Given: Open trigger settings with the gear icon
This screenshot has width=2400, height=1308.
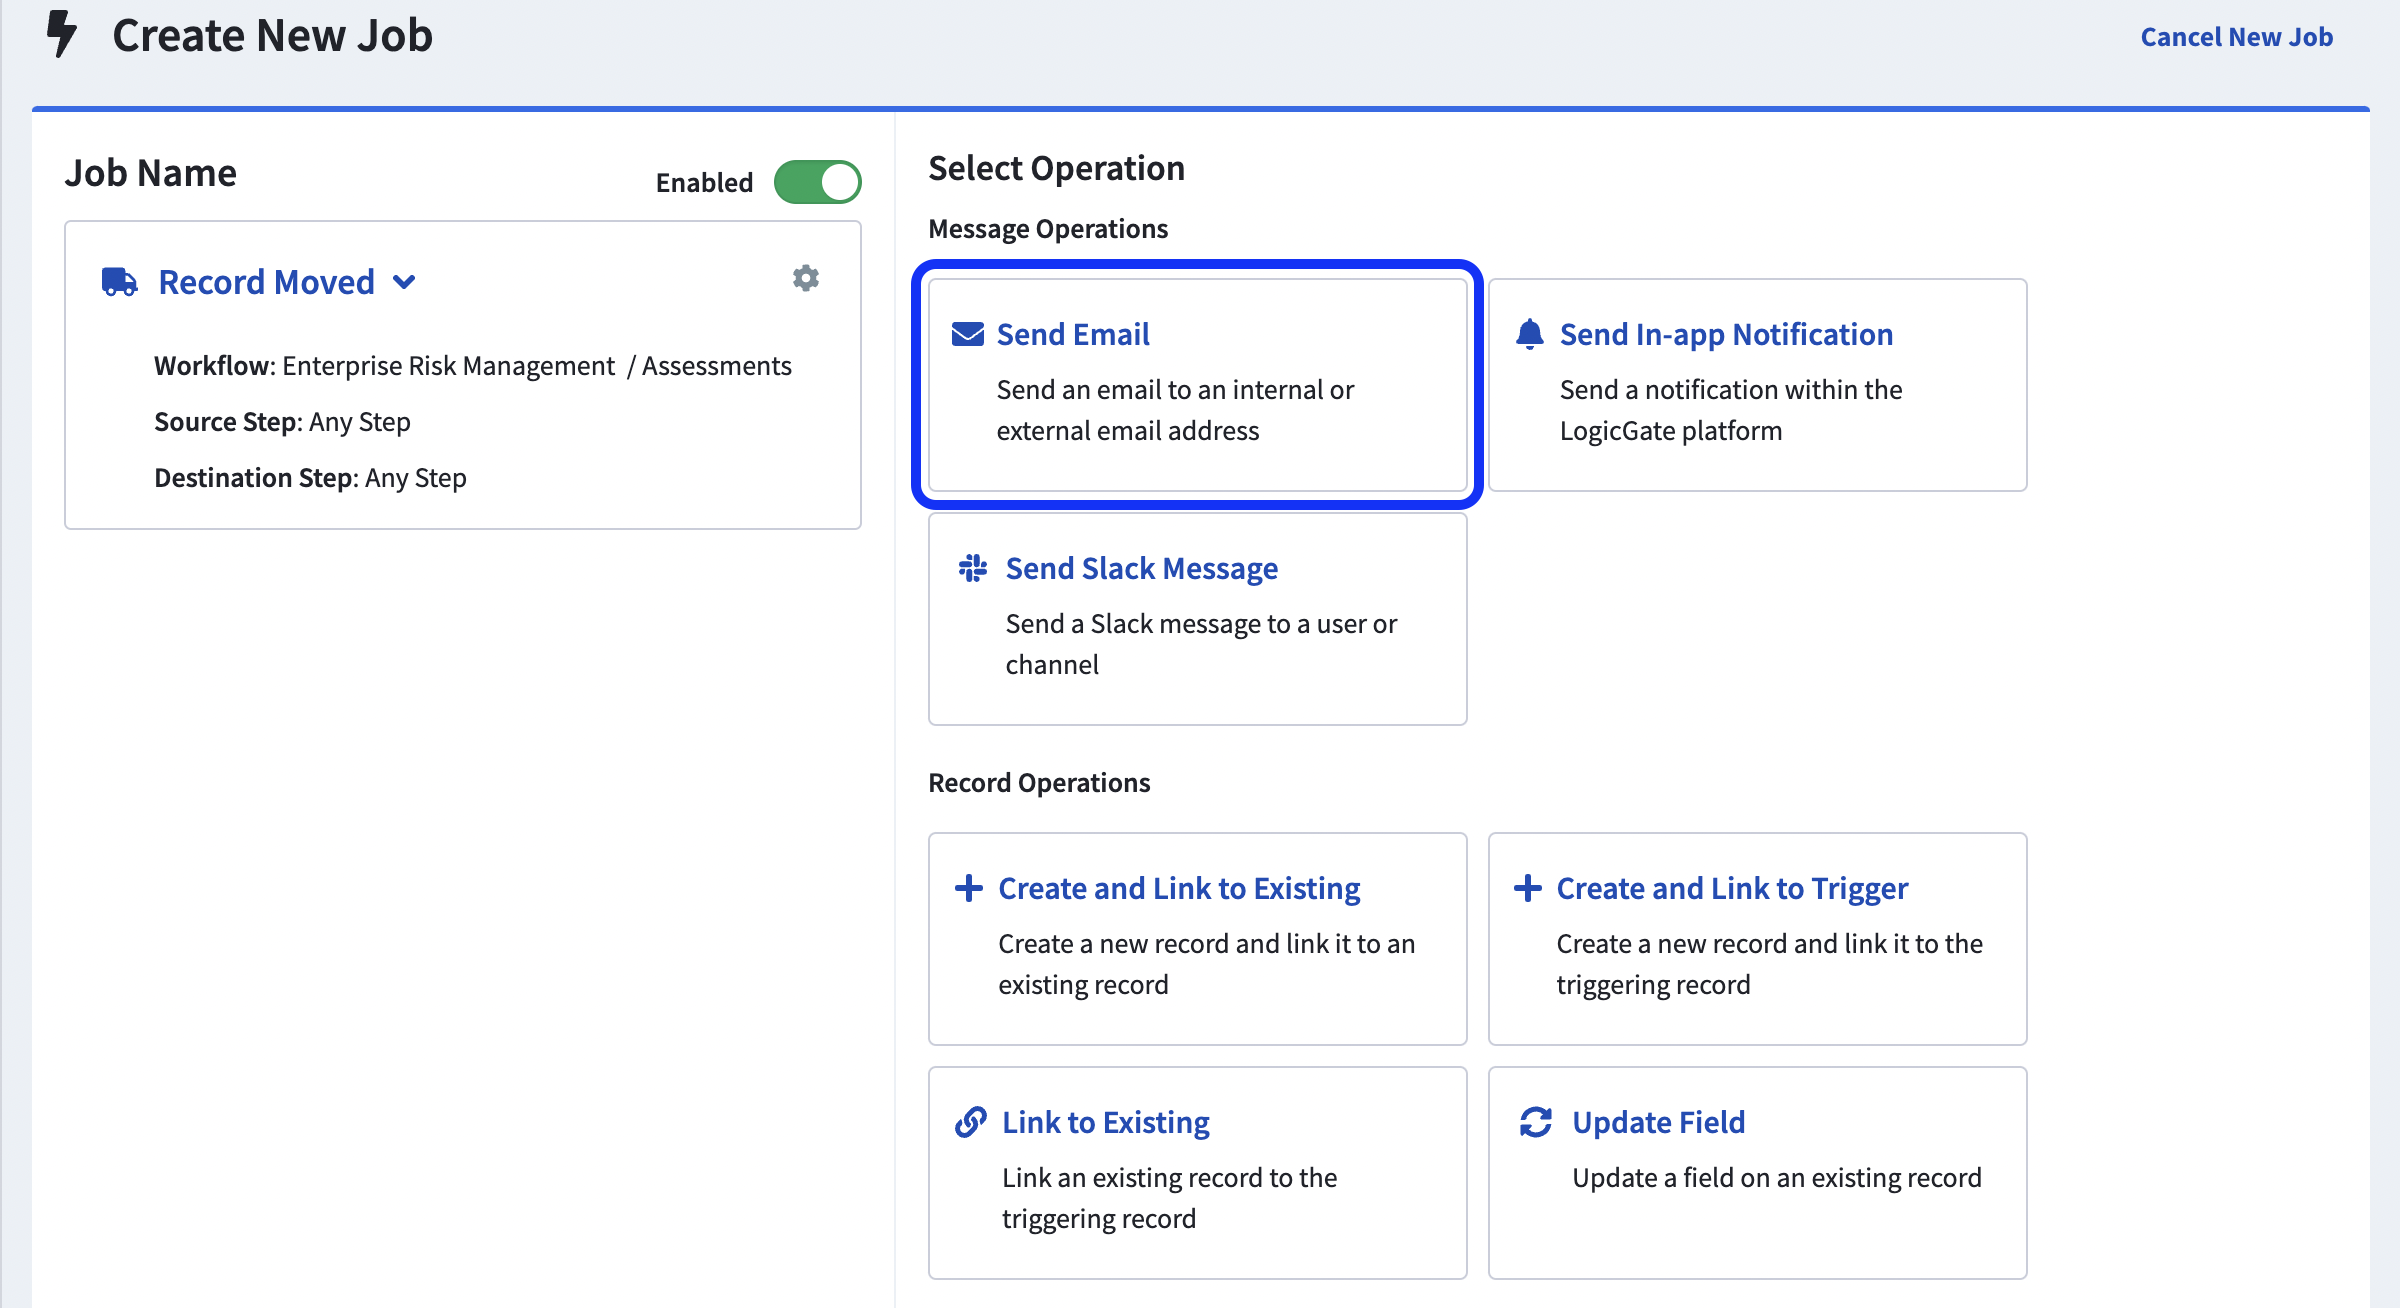Looking at the screenshot, I should tap(806, 278).
